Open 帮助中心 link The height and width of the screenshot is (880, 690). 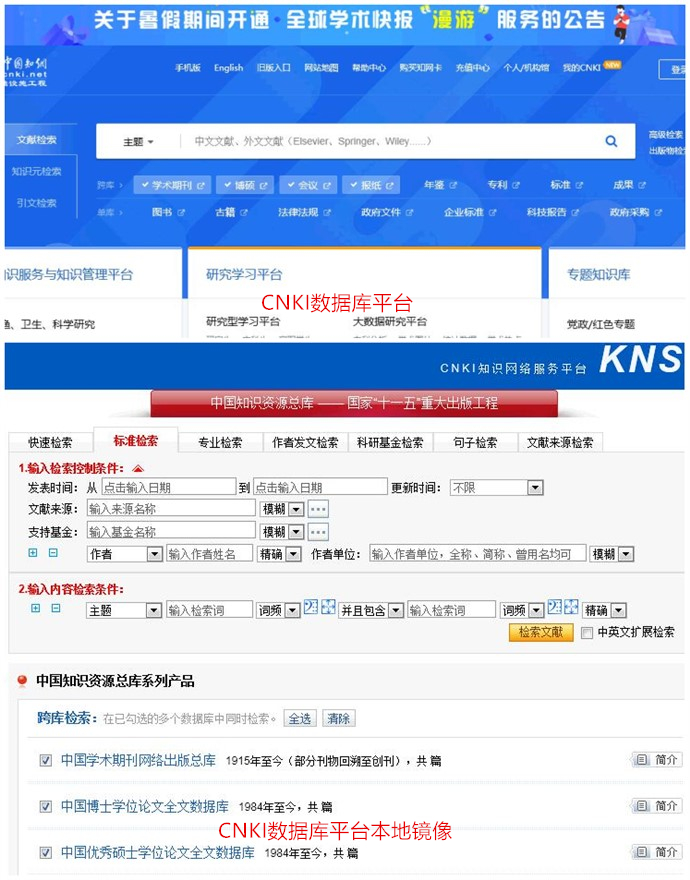point(369,68)
